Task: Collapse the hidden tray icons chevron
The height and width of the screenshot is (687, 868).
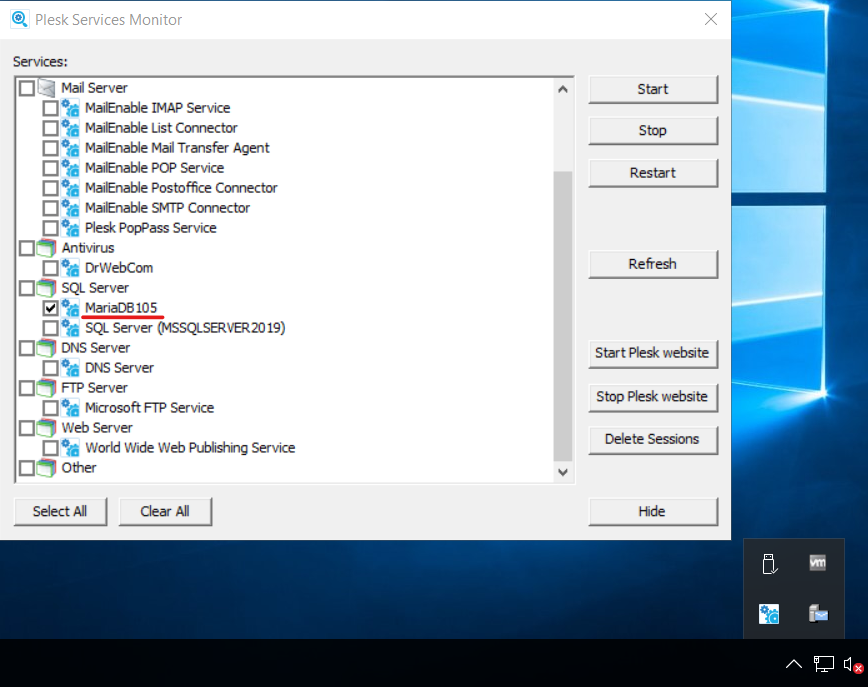Action: (793, 664)
